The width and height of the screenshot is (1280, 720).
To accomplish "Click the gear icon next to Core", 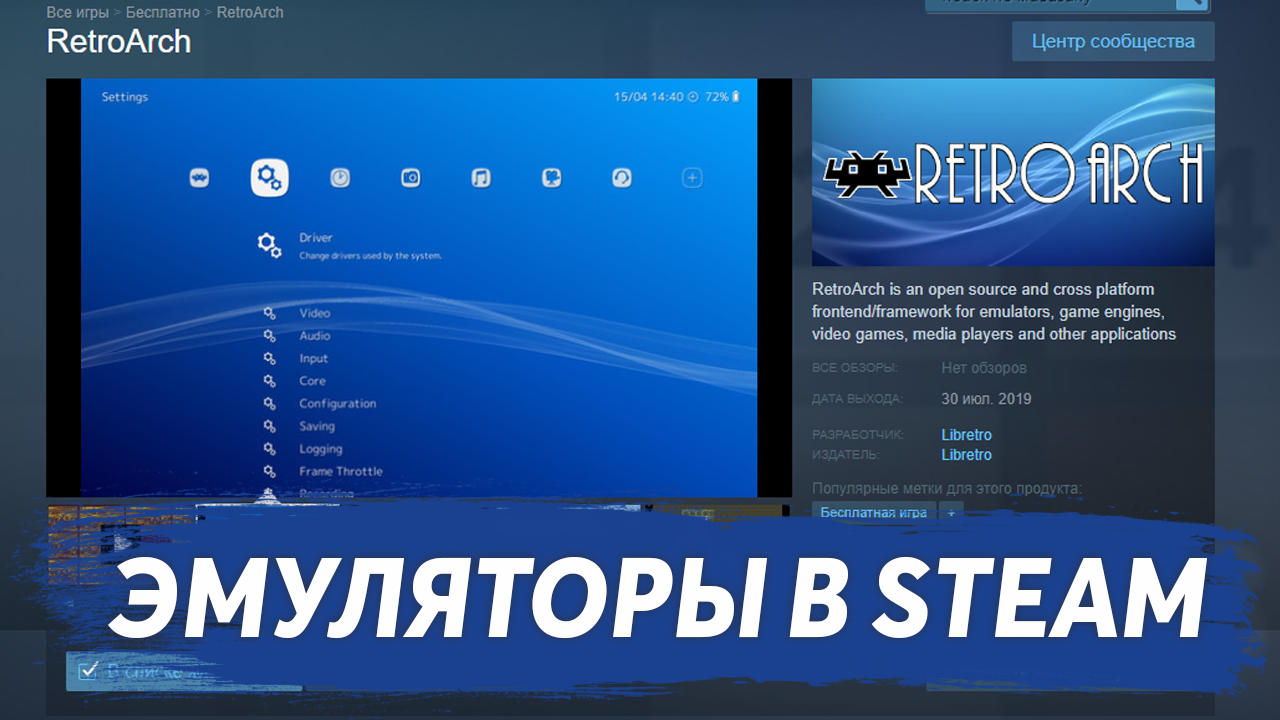I will (269, 381).
